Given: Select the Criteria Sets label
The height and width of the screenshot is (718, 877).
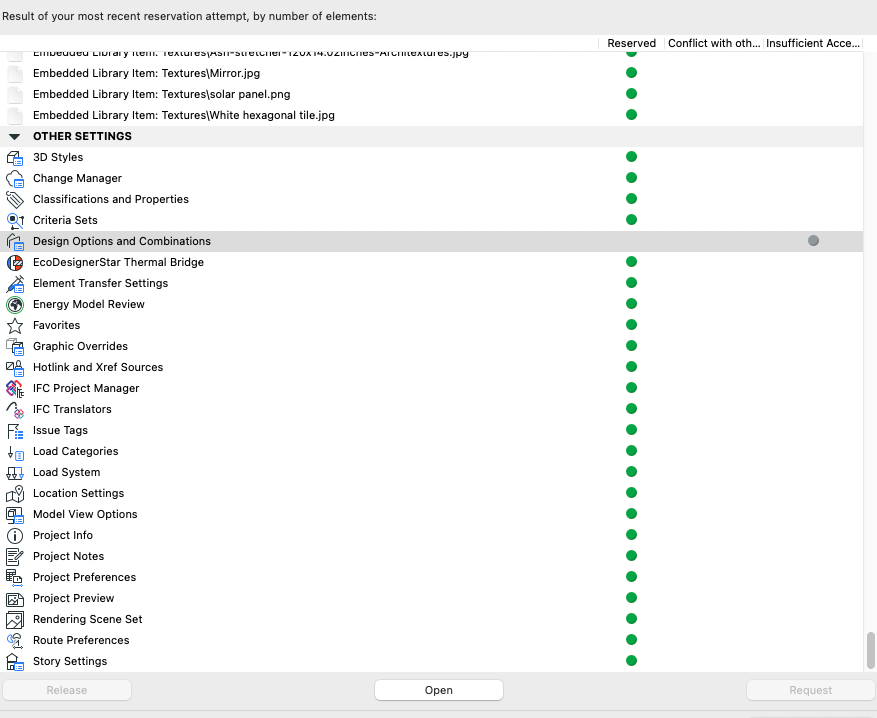Looking at the screenshot, I should click(65, 220).
